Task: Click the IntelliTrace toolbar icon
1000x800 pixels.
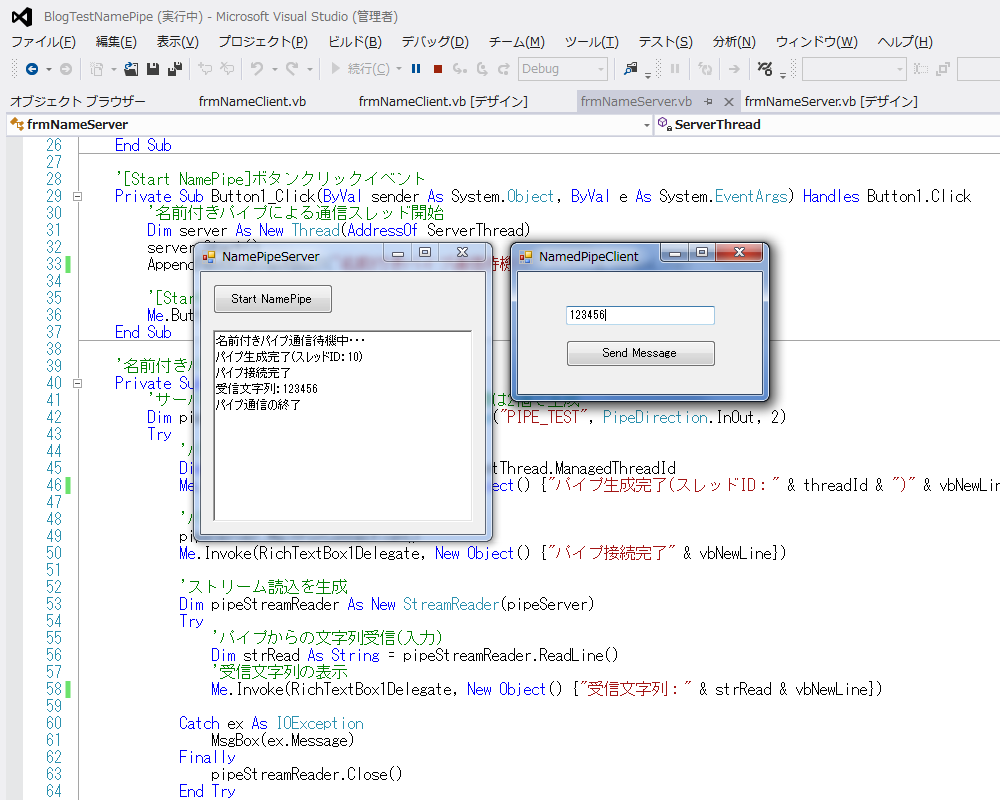Action: pyautogui.click(x=765, y=69)
